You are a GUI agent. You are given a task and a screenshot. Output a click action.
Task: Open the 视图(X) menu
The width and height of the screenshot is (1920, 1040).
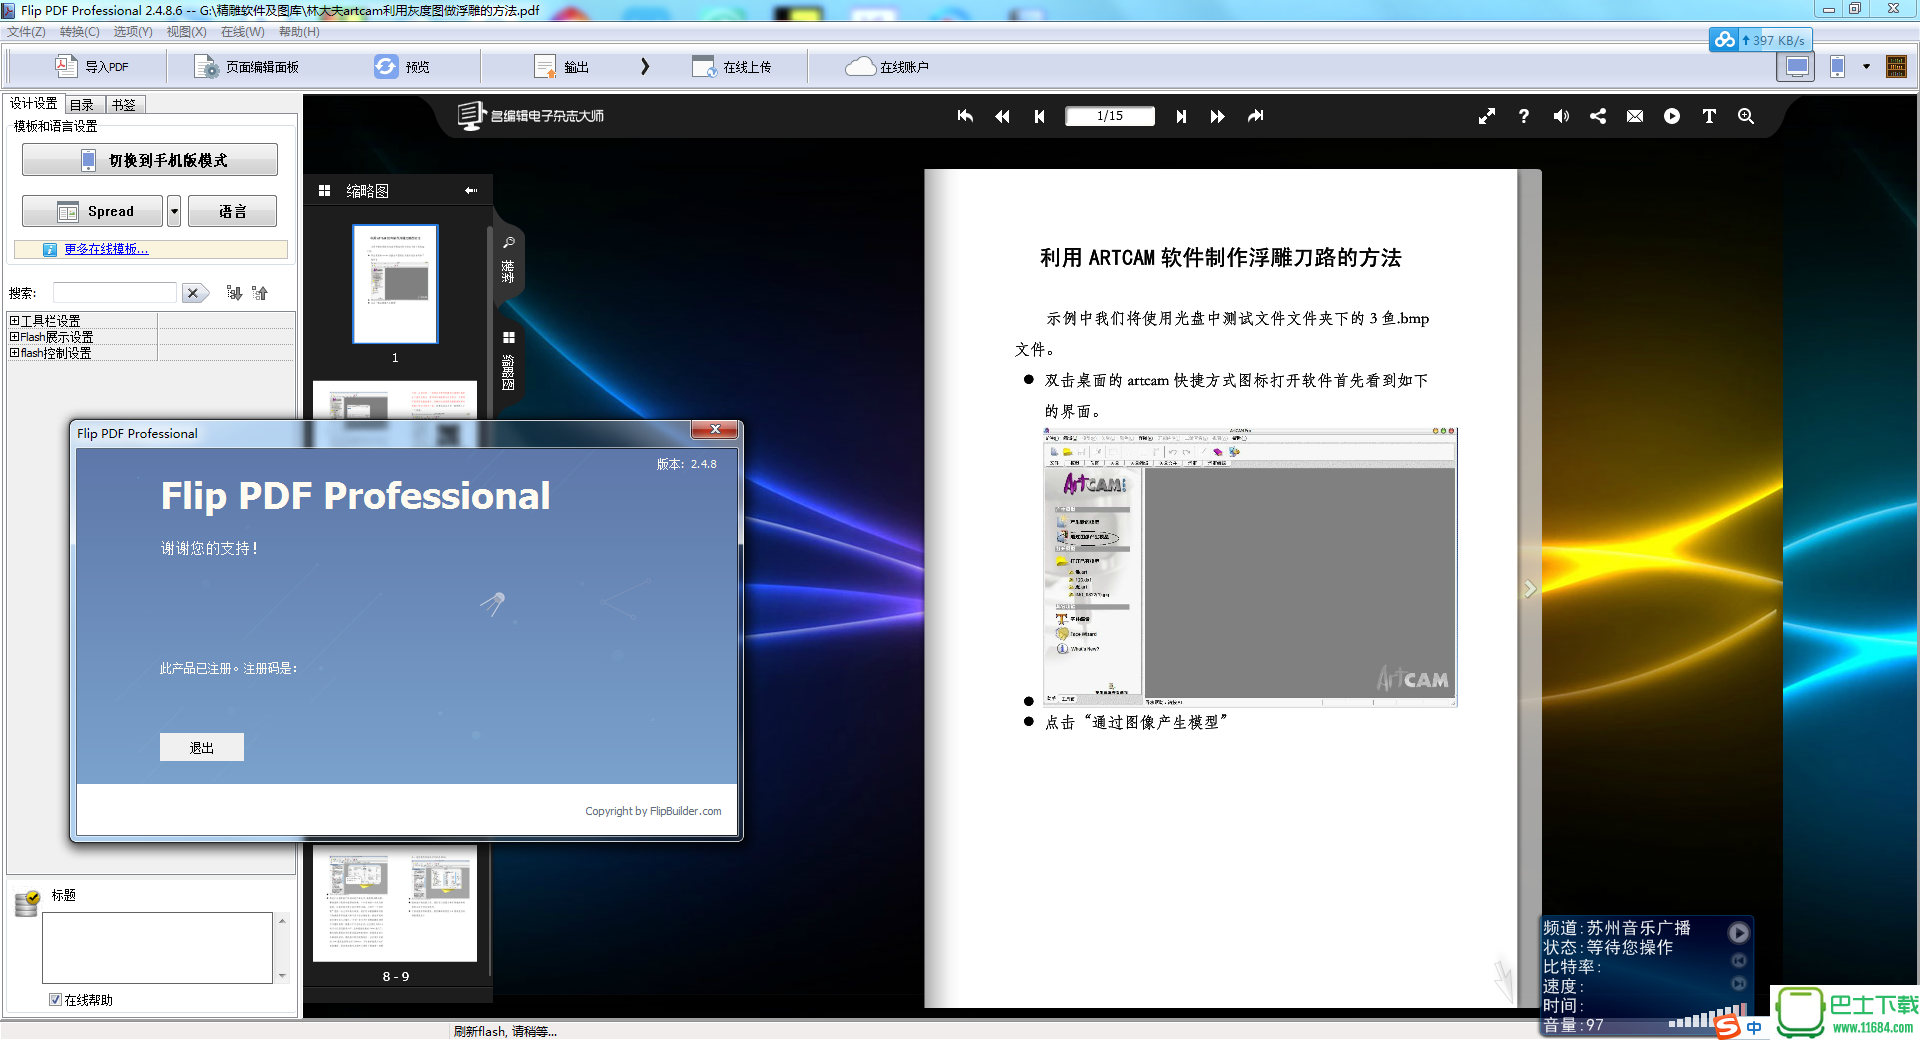[186, 32]
